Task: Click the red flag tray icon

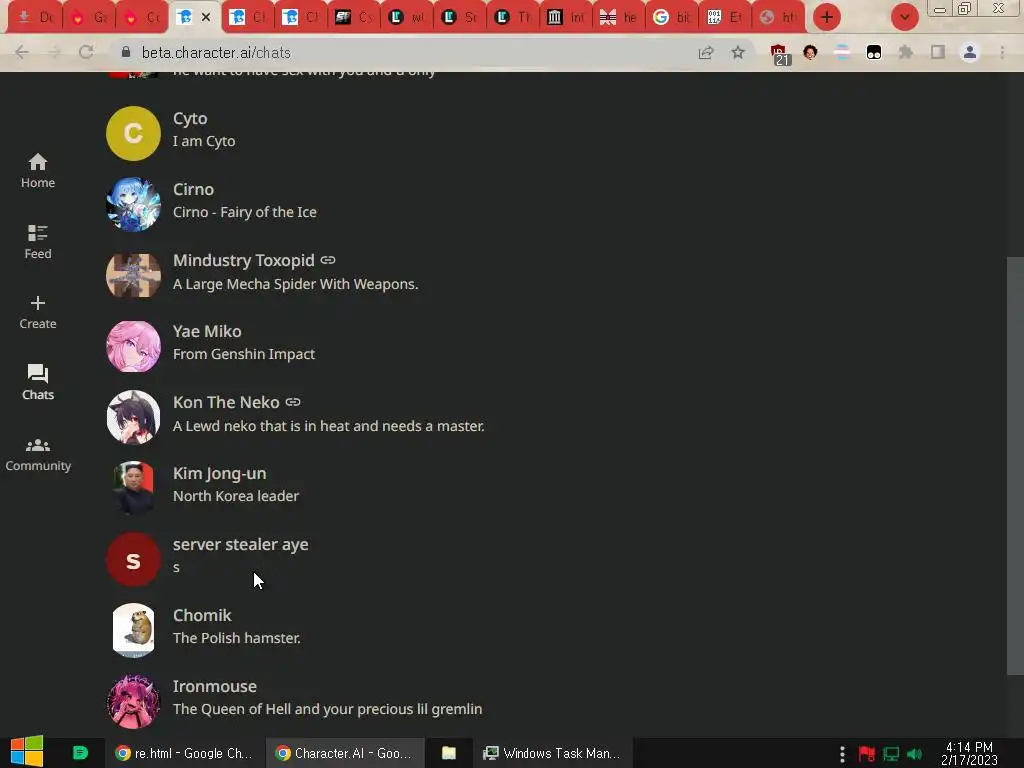Action: pyautogui.click(x=867, y=754)
